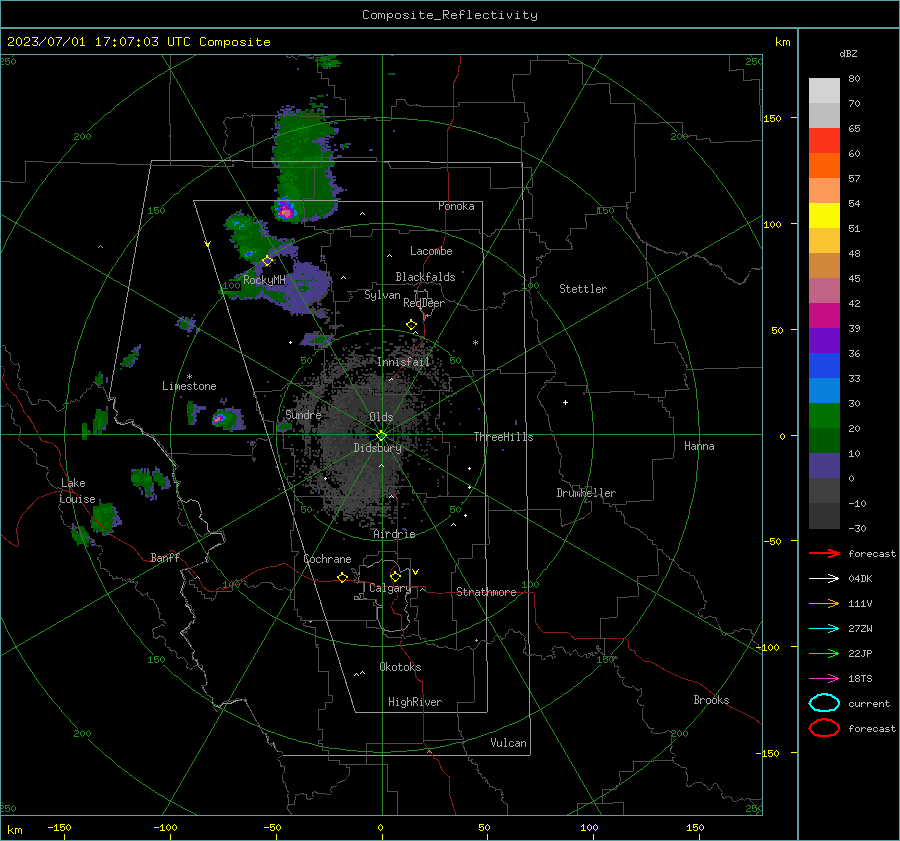Click the Vulcan city label

coord(508,743)
